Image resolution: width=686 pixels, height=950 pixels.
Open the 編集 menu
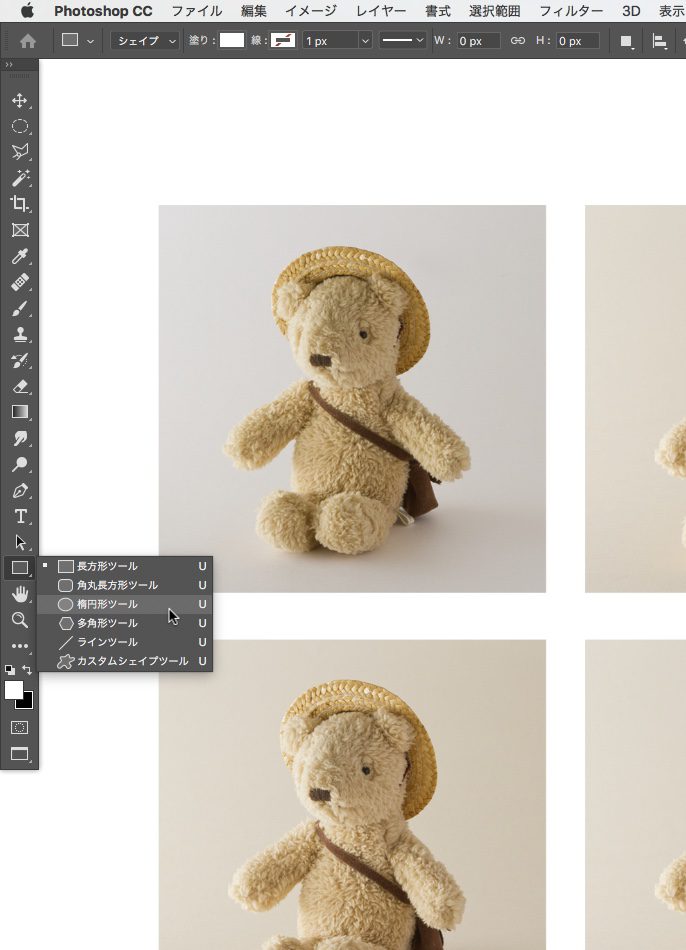pos(253,11)
